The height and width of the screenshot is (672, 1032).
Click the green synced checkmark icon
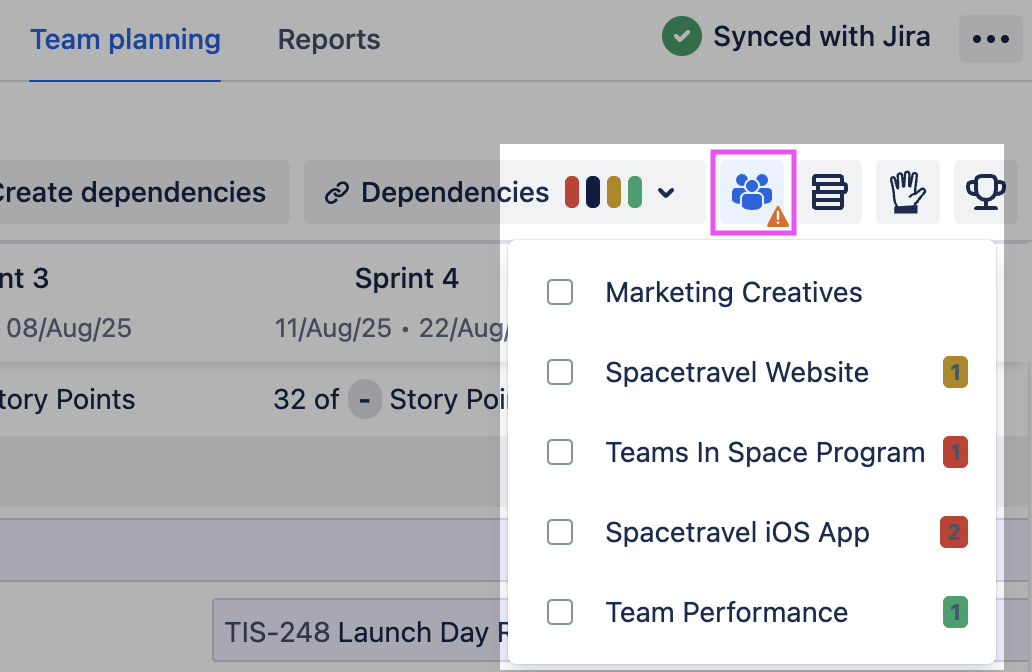pyautogui.click(x=681, y=37)
